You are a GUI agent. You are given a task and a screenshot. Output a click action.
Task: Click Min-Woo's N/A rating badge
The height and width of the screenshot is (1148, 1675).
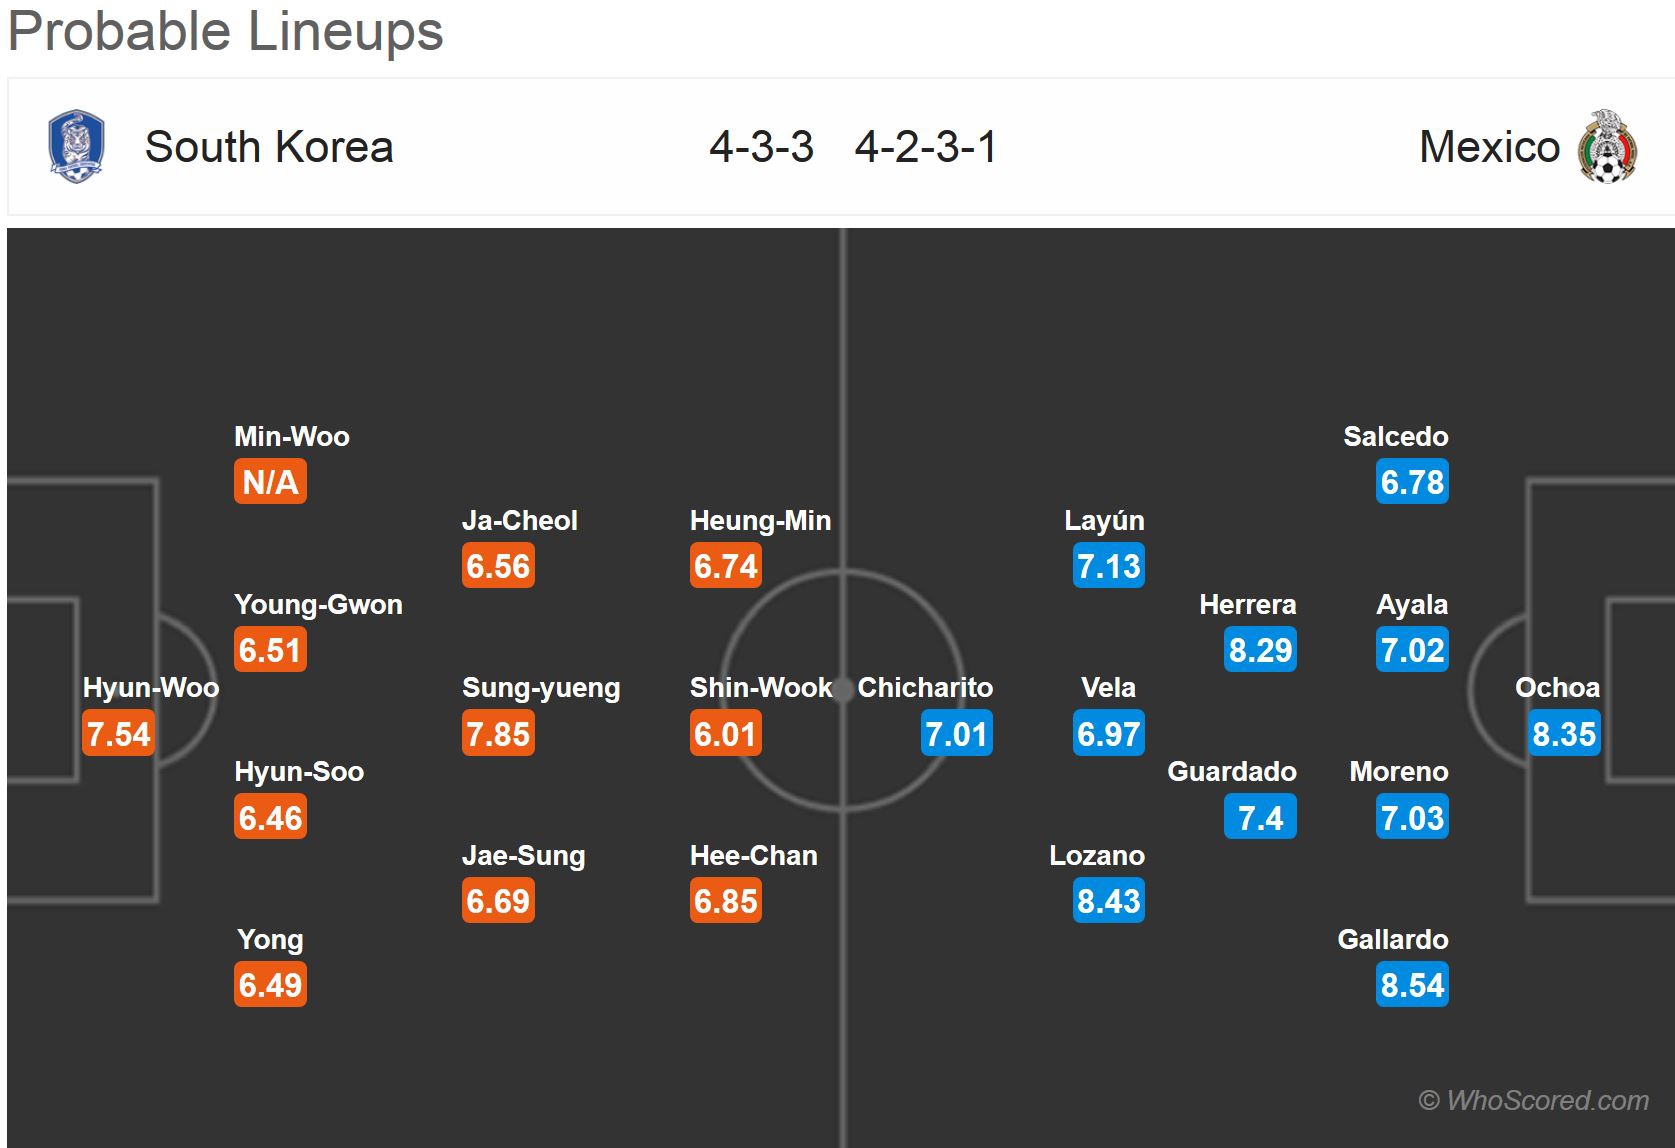click(x=270, y=482)
